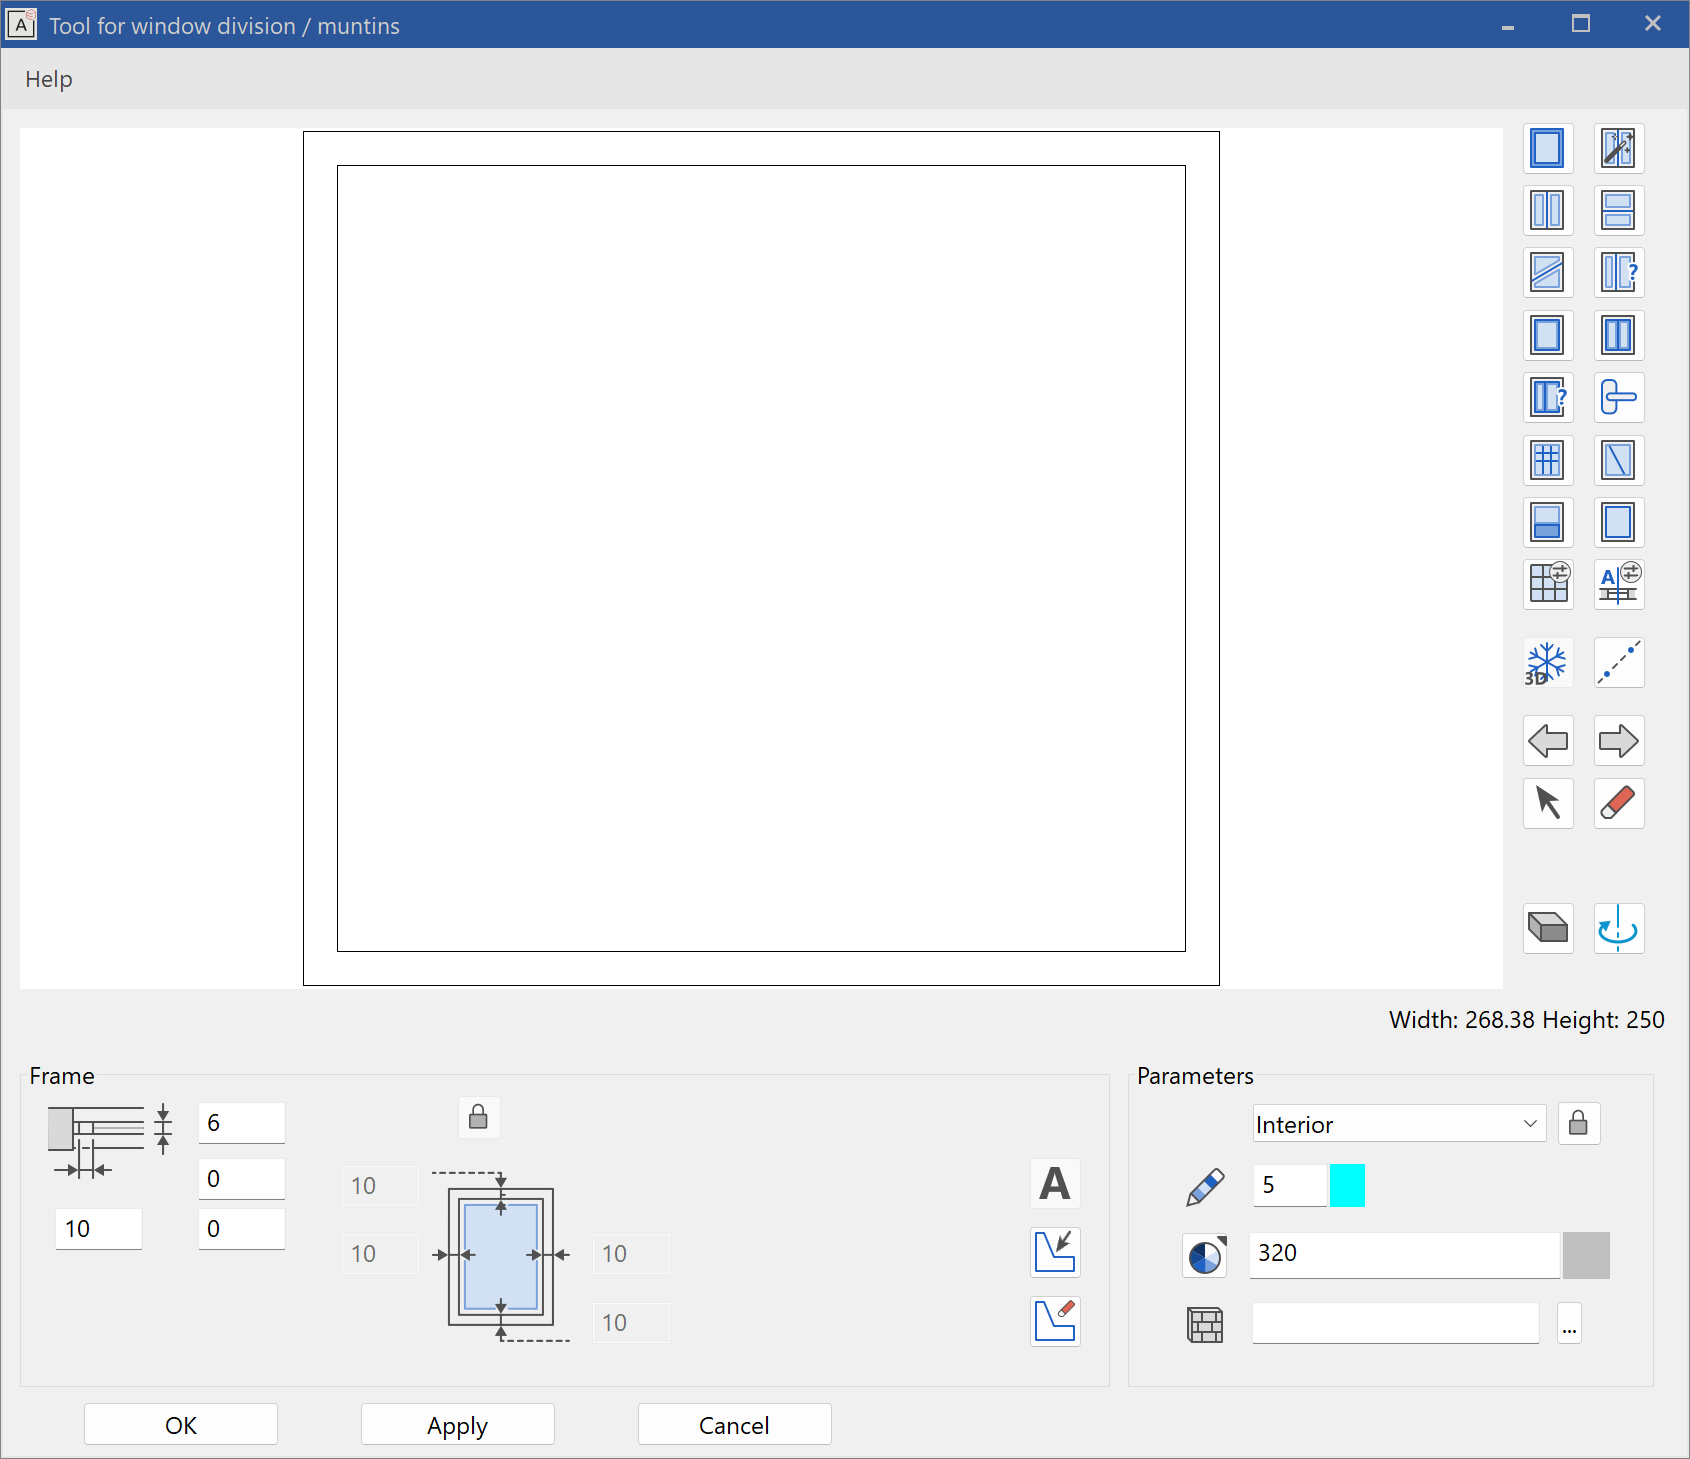This screenshot has height=1459, width=1690.
Task: Click the custom division question-mark icon
Action: pos(1619,272)
